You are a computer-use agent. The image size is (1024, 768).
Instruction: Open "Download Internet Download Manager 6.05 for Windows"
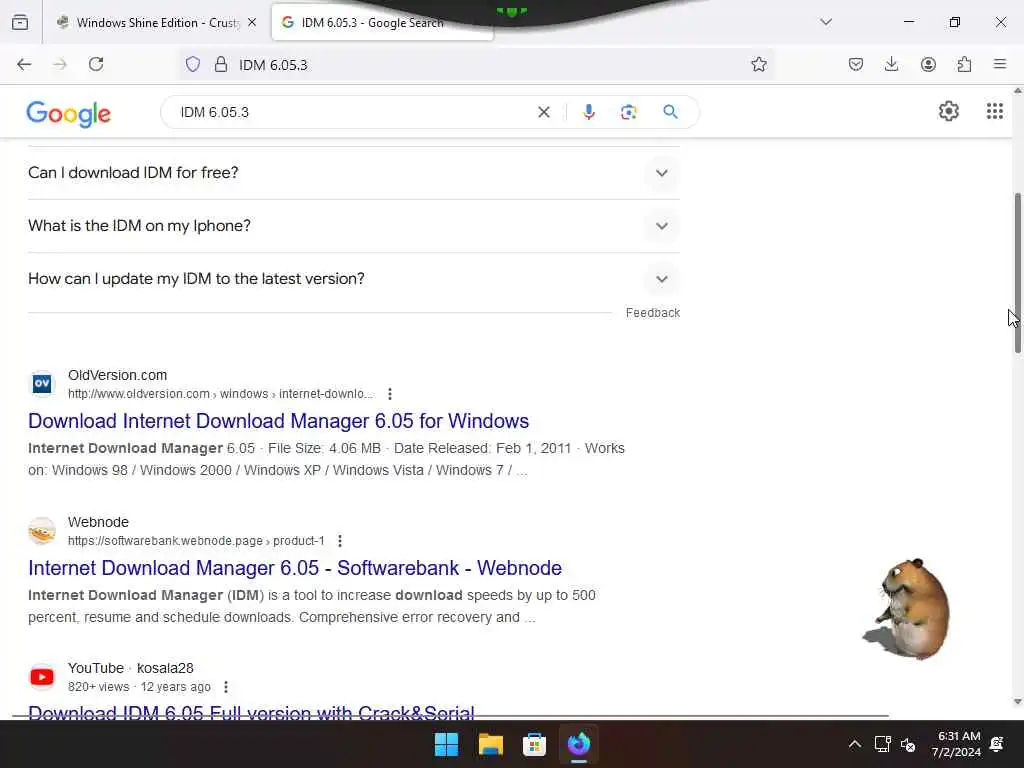[278, 421]
